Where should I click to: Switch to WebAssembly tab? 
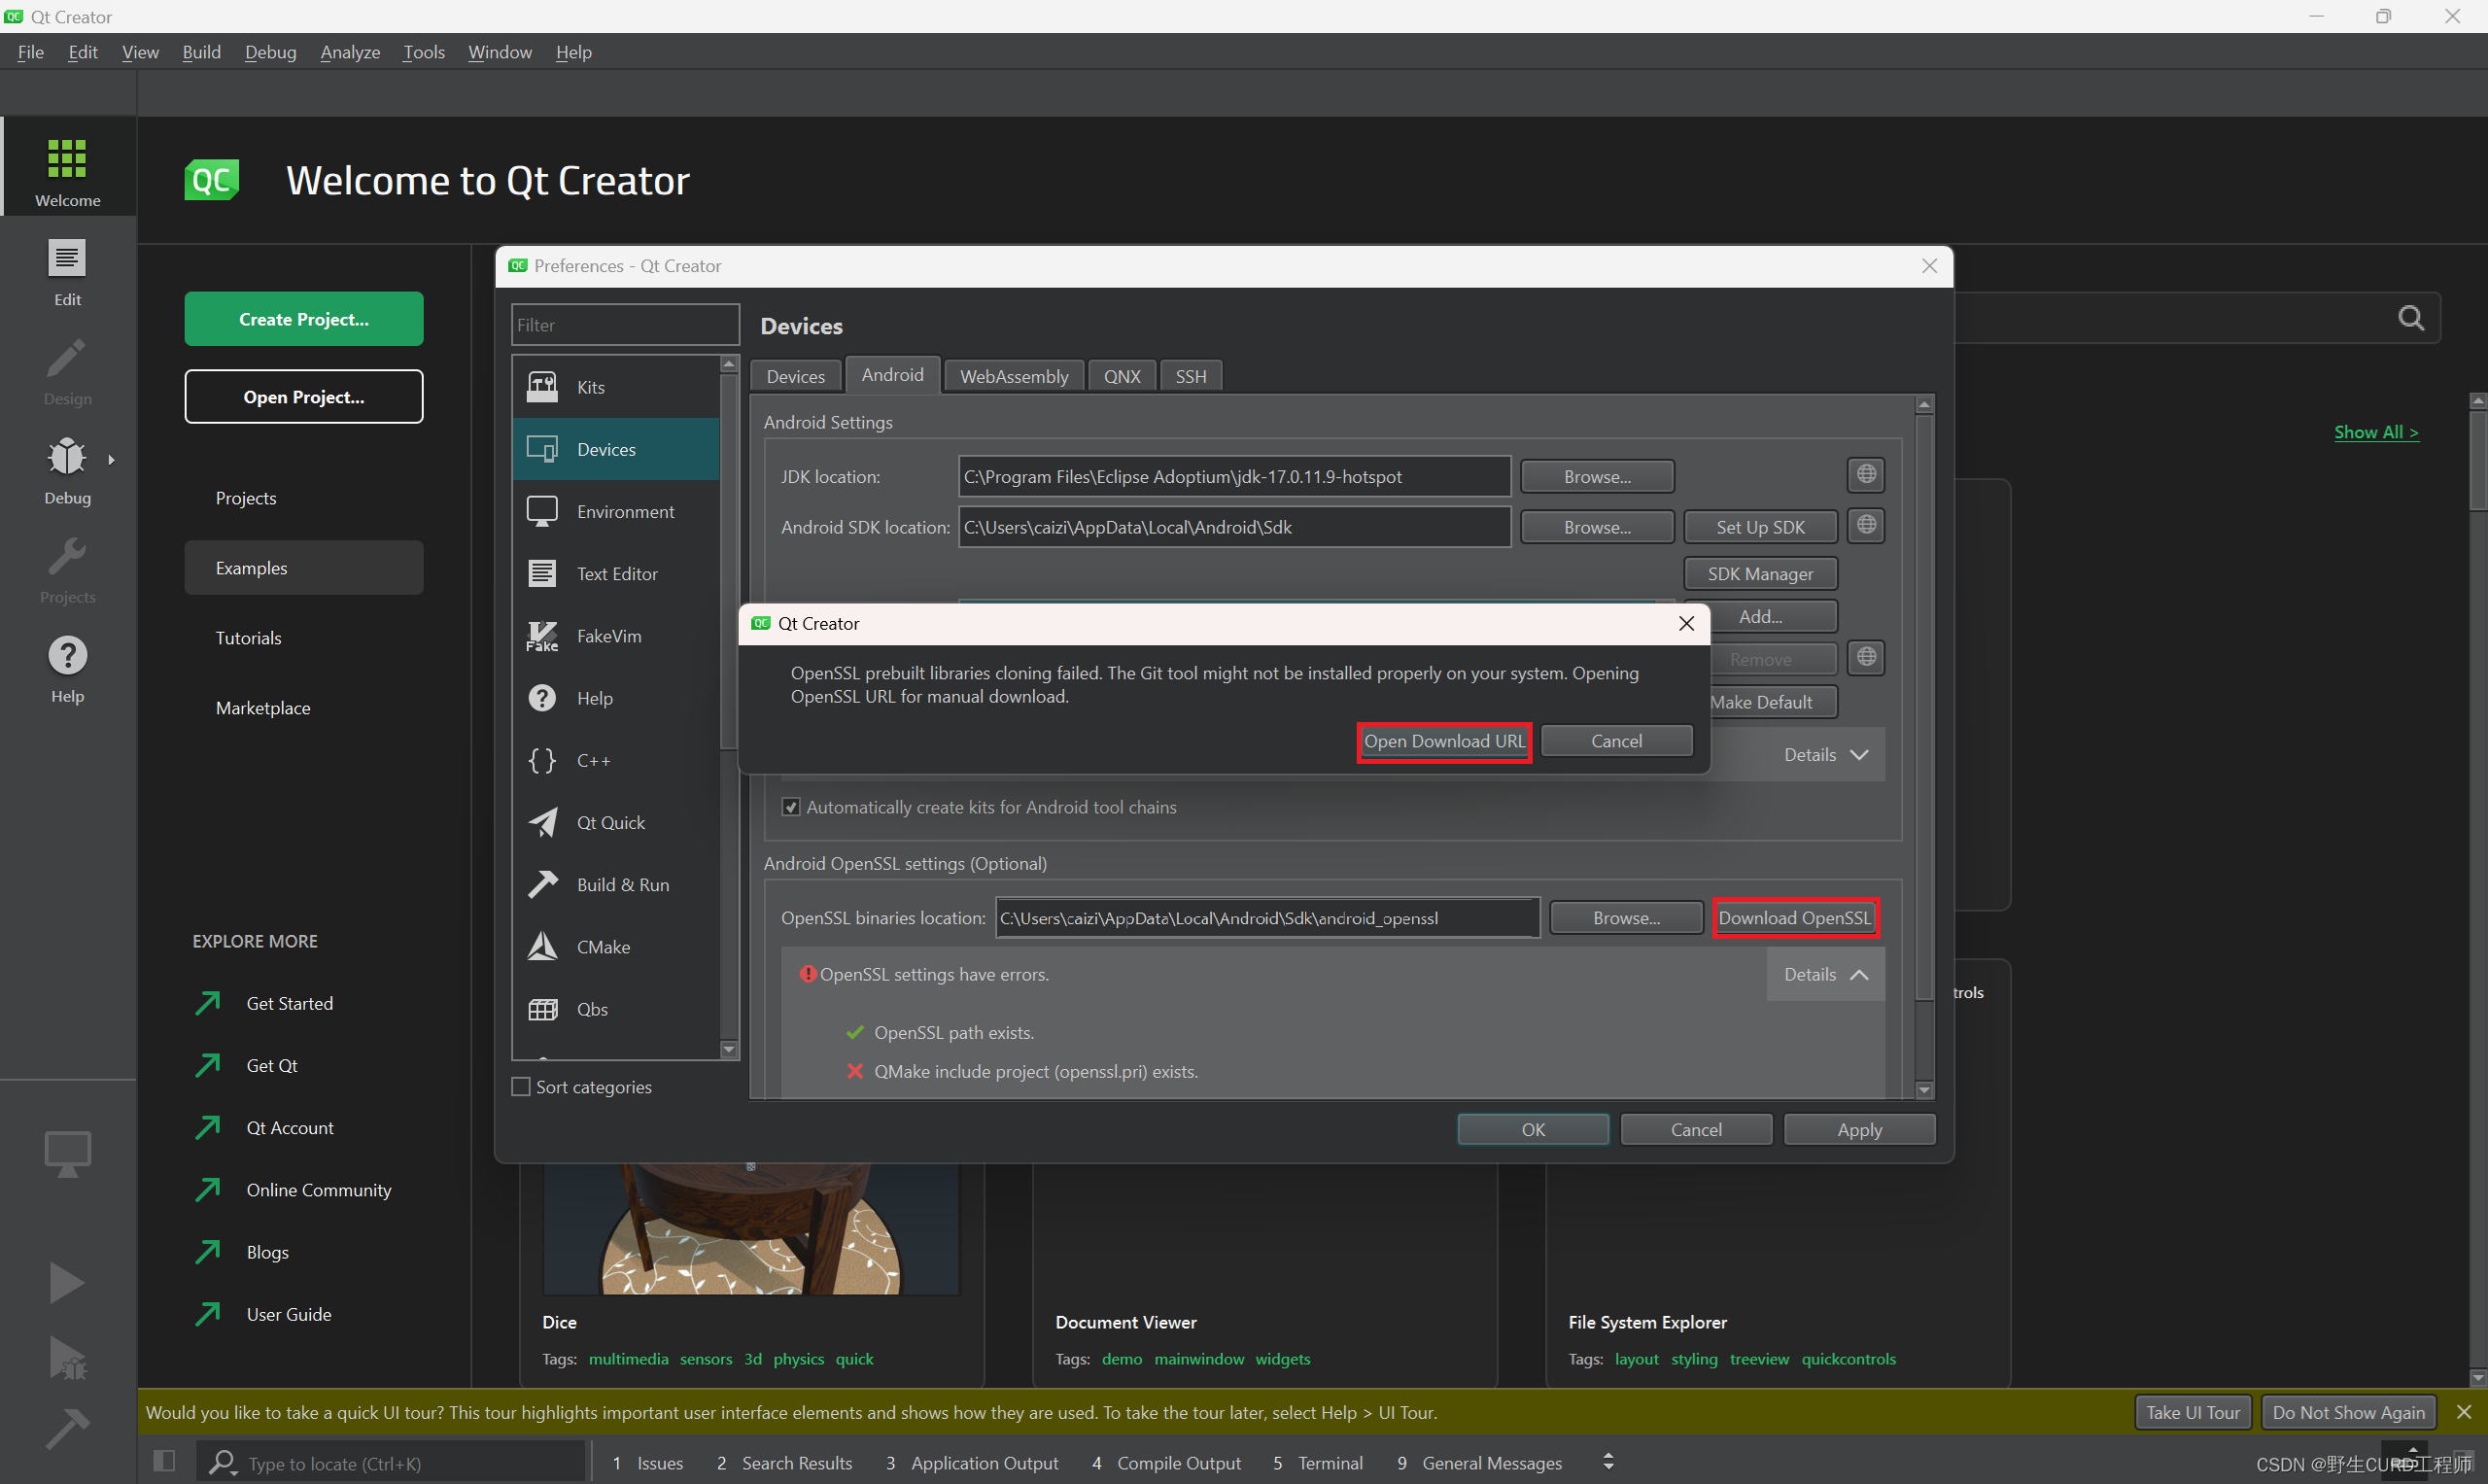(1014, 376)
